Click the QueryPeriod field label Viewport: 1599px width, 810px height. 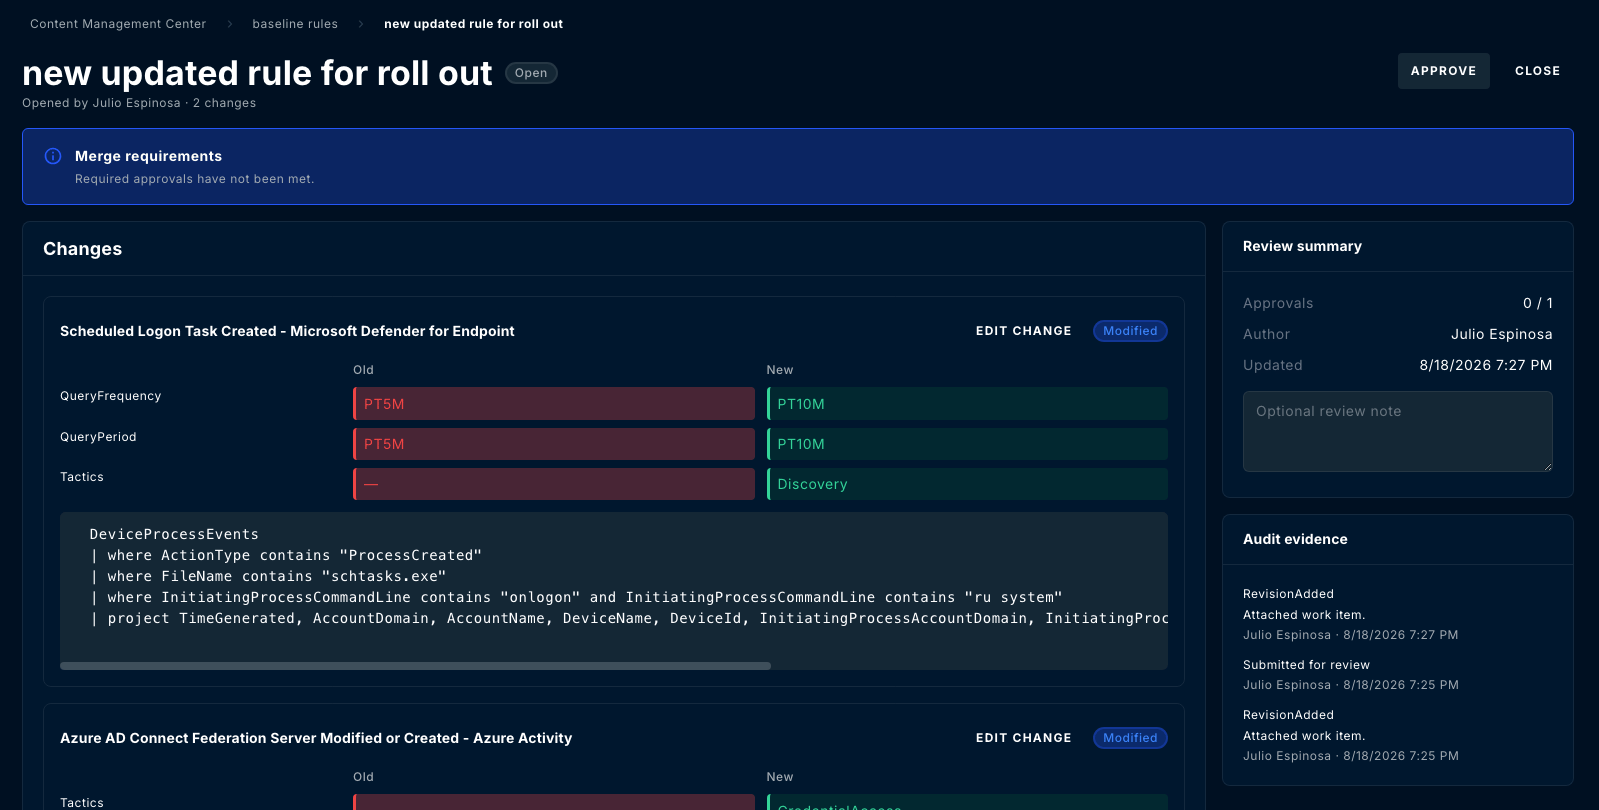point(98,437)
